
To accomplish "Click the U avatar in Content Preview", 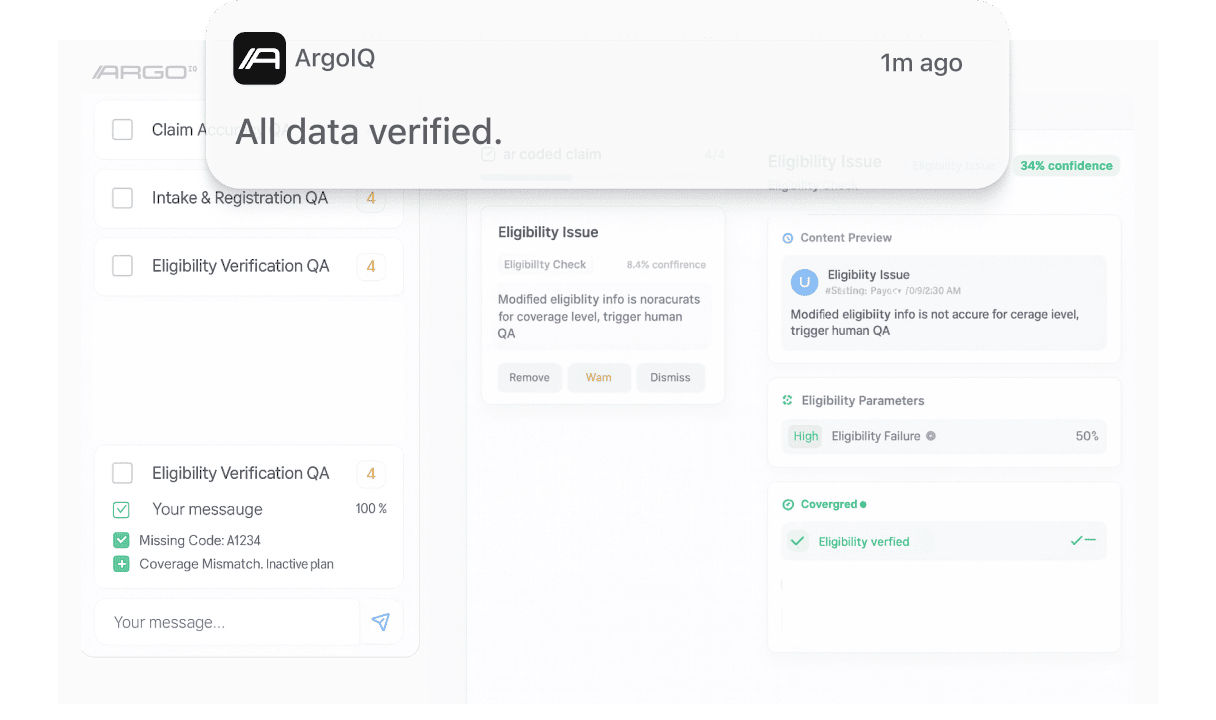I will [x=804, y=282].
